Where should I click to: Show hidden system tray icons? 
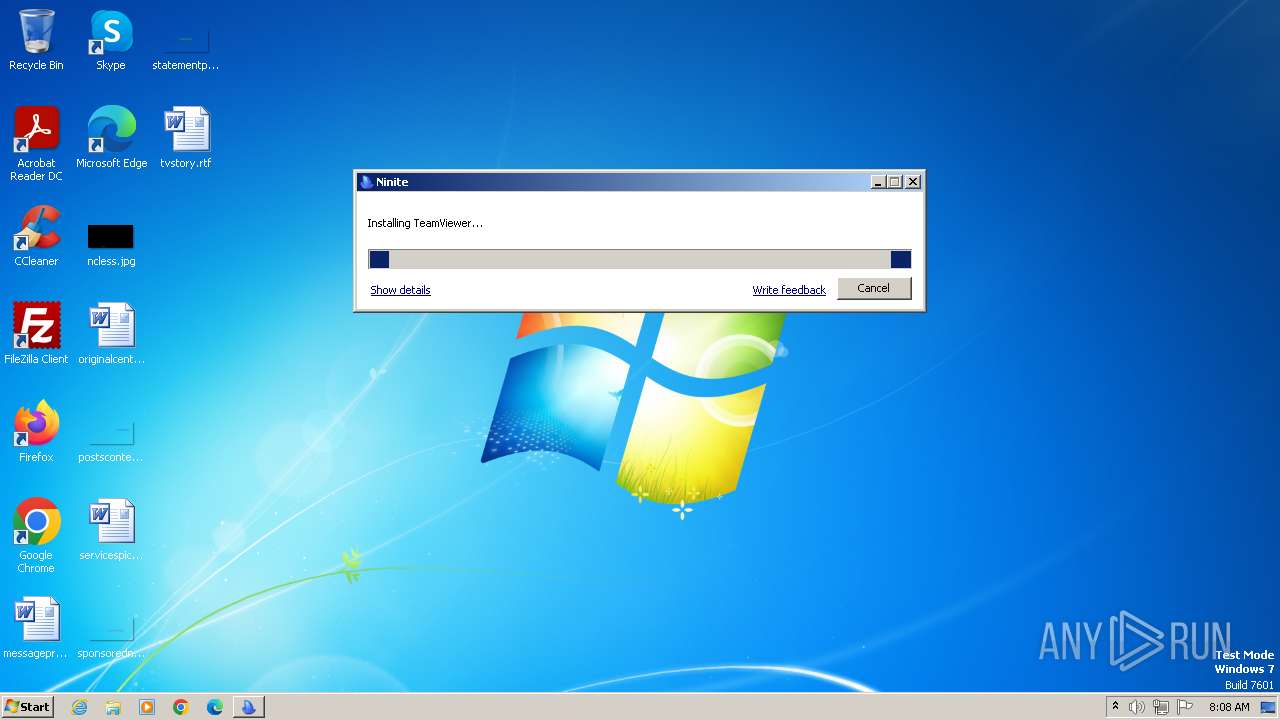point(1115,706)
